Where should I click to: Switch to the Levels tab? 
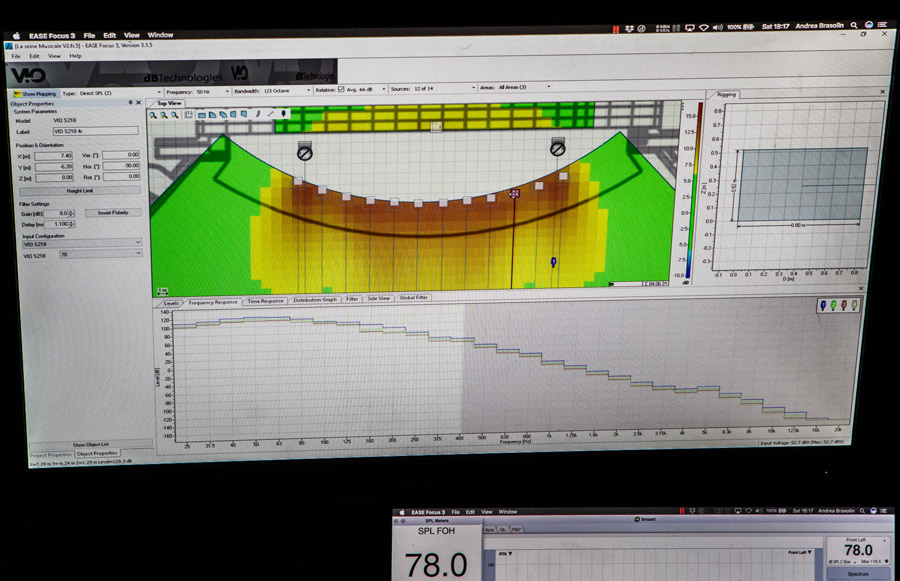pyautogui.click(x=171, y=303)
